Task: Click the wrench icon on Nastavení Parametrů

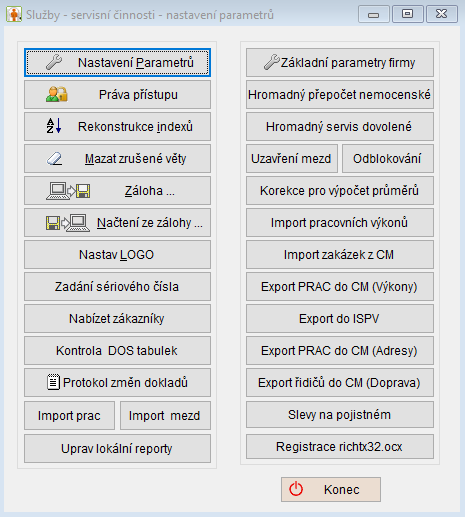Action: [54, 62]
